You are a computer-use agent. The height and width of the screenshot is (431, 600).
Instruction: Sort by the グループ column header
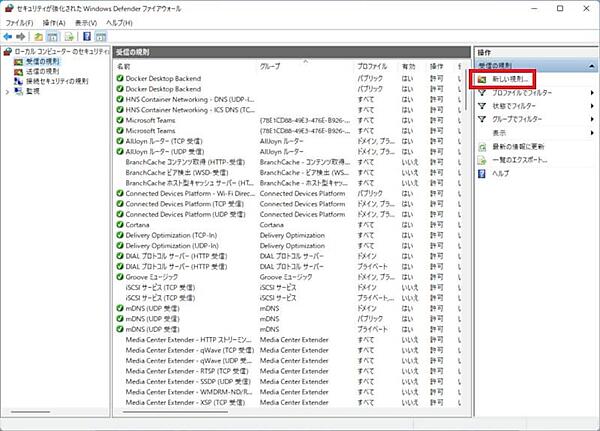(270, 66)
